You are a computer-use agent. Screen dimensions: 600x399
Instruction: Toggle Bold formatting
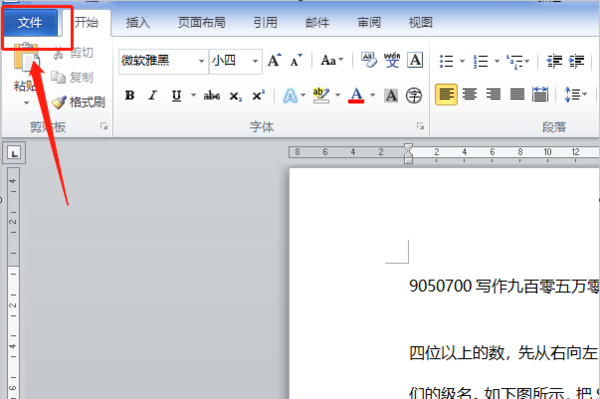130,95
